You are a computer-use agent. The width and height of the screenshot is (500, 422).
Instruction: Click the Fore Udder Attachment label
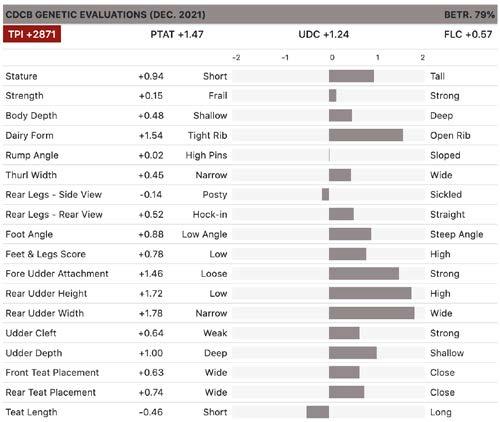point(57,274)
